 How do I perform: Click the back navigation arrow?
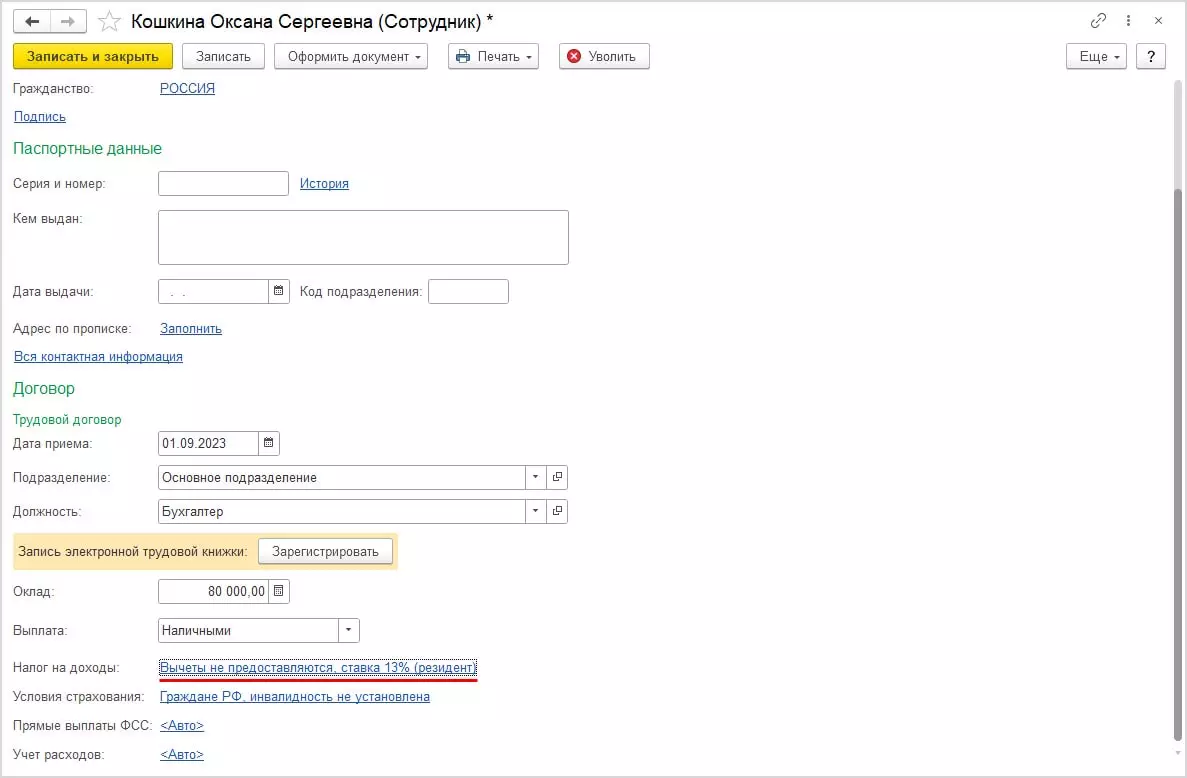tap(32, 21)
